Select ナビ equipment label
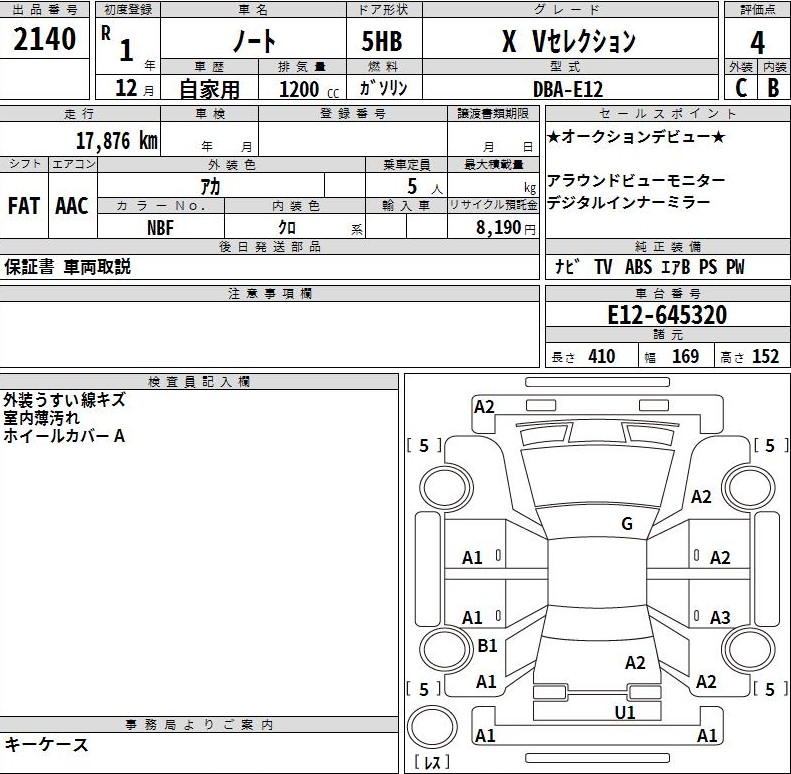This screenshot has width=791, height=774. click(568, 266)
